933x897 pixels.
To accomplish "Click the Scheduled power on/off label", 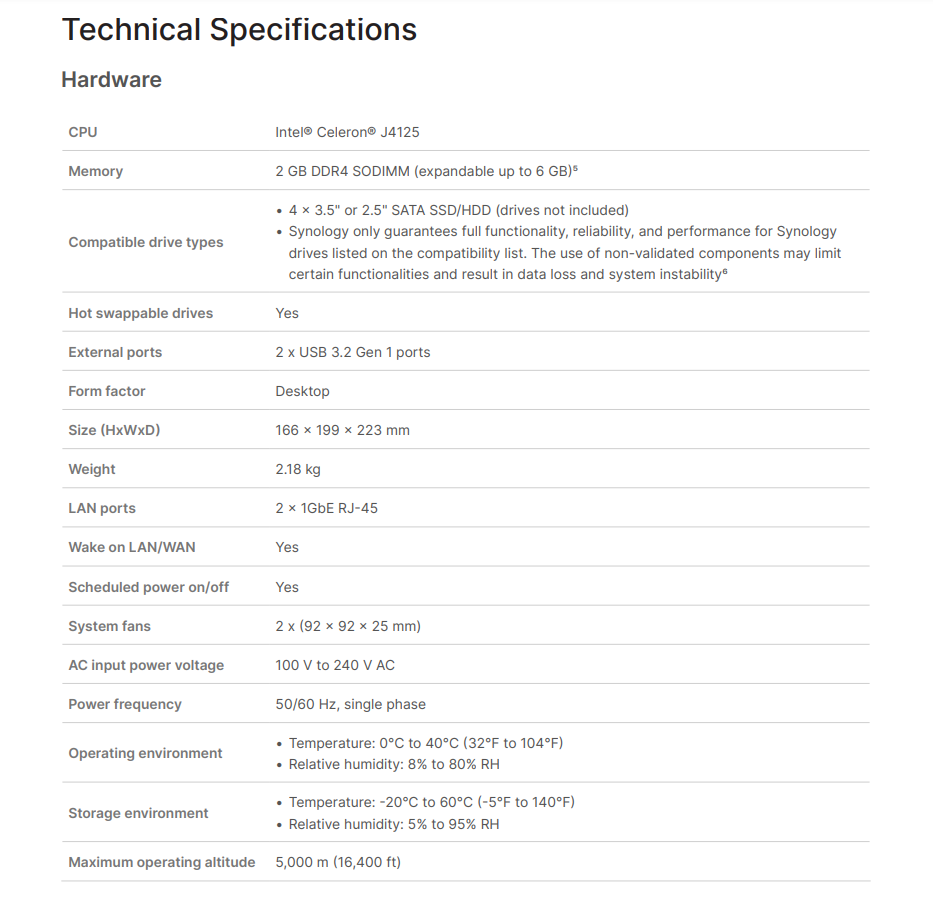I will (x=149, y=587).
